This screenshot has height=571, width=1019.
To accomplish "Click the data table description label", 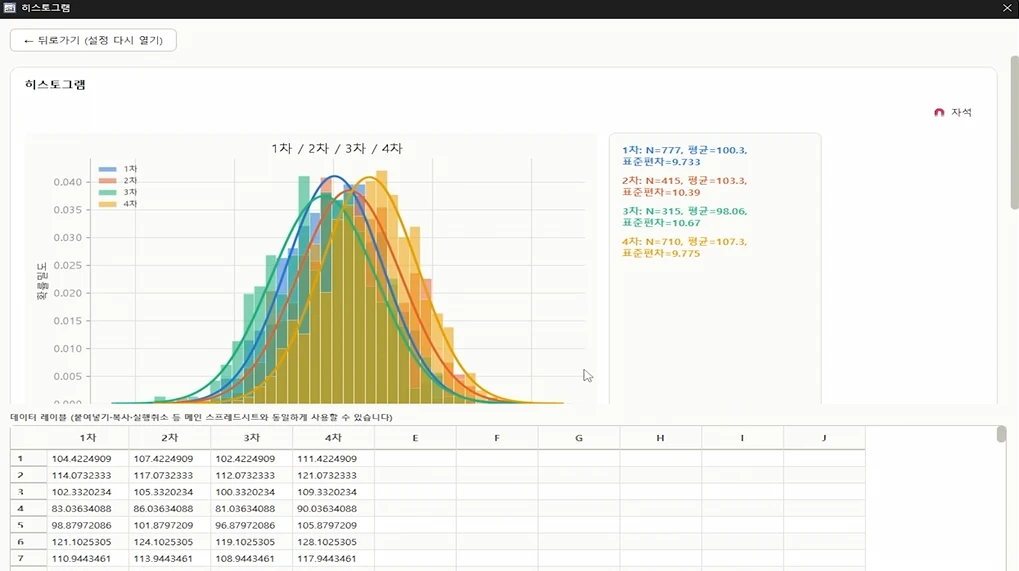I will pos(201,417).
